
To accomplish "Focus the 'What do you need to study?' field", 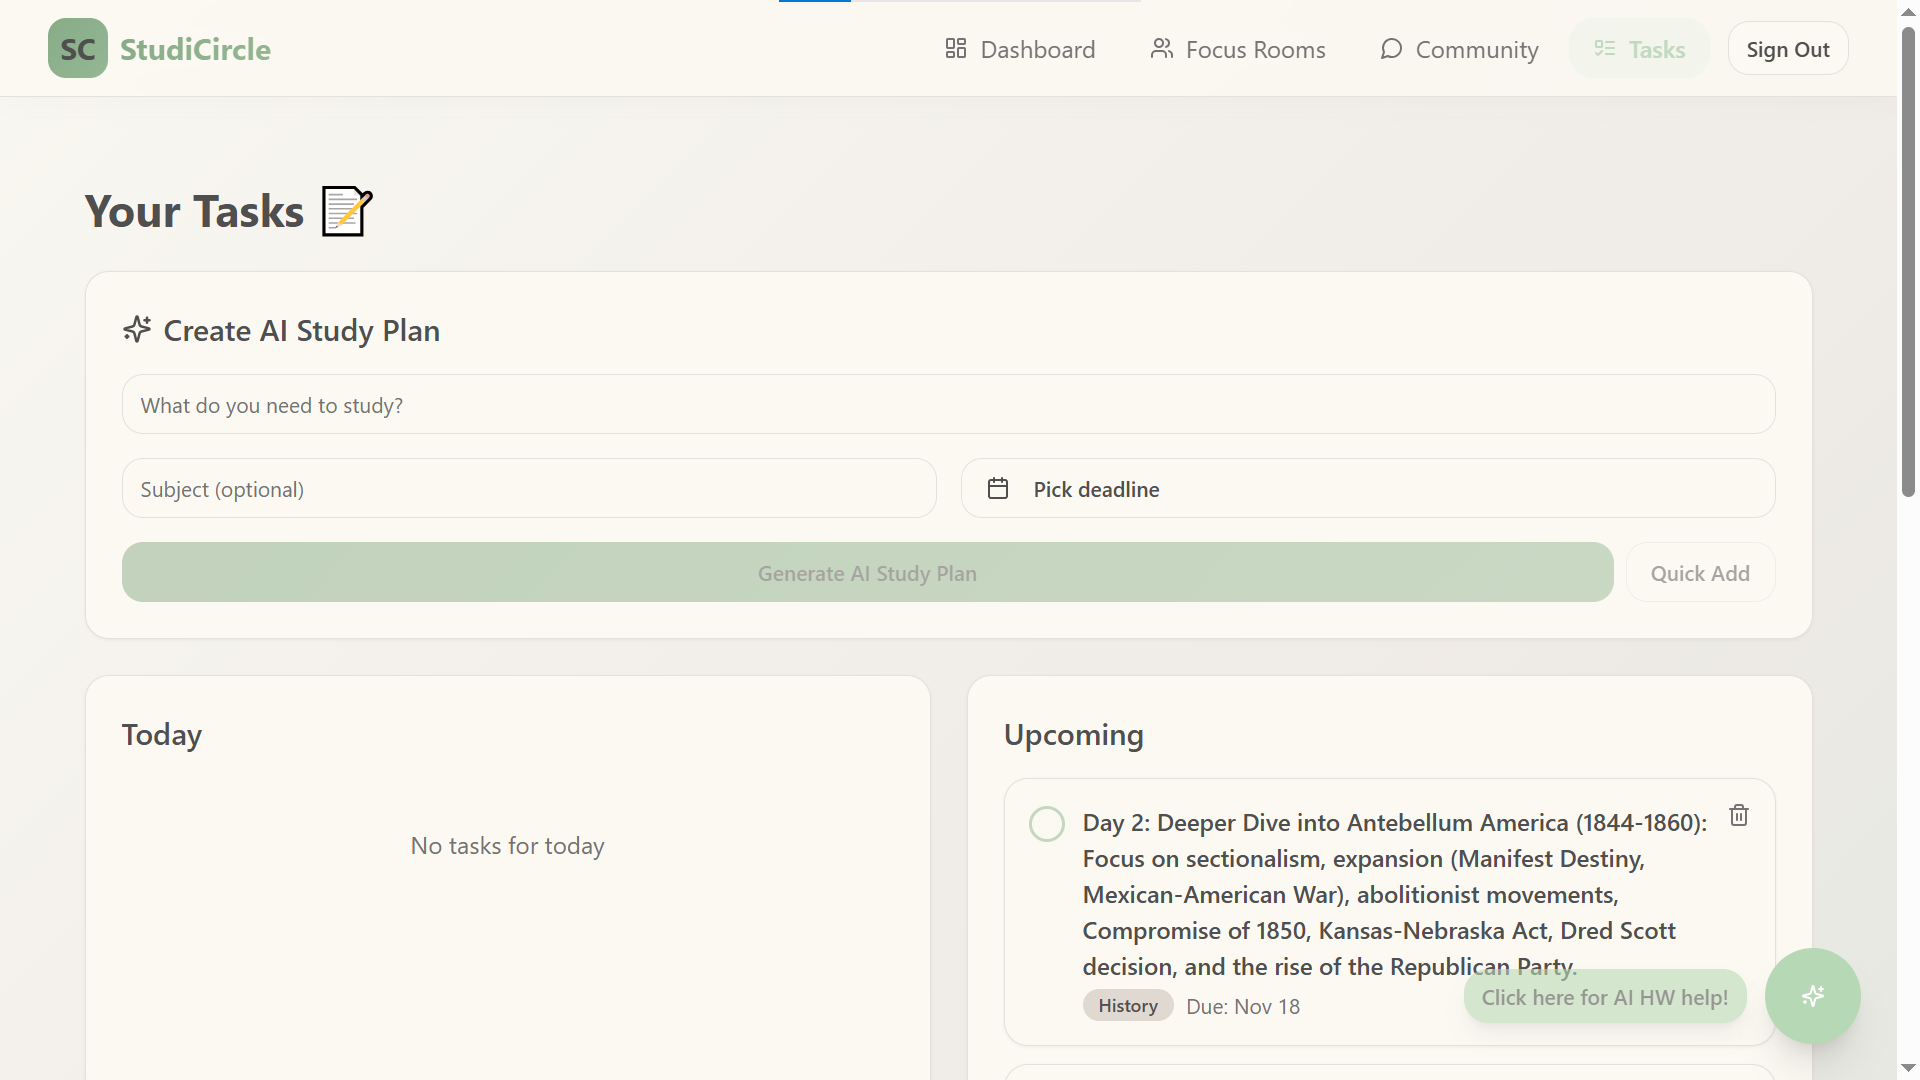I will 947,404.
